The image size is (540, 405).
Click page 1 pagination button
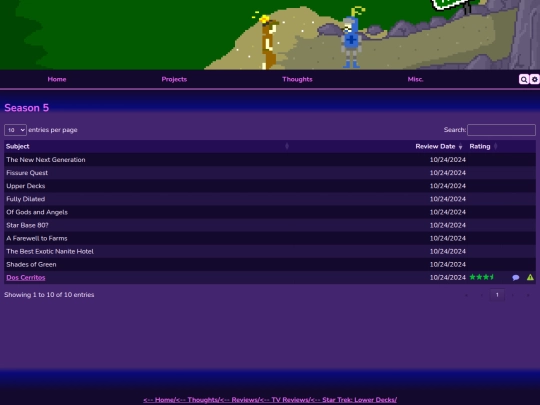[497, 295]
